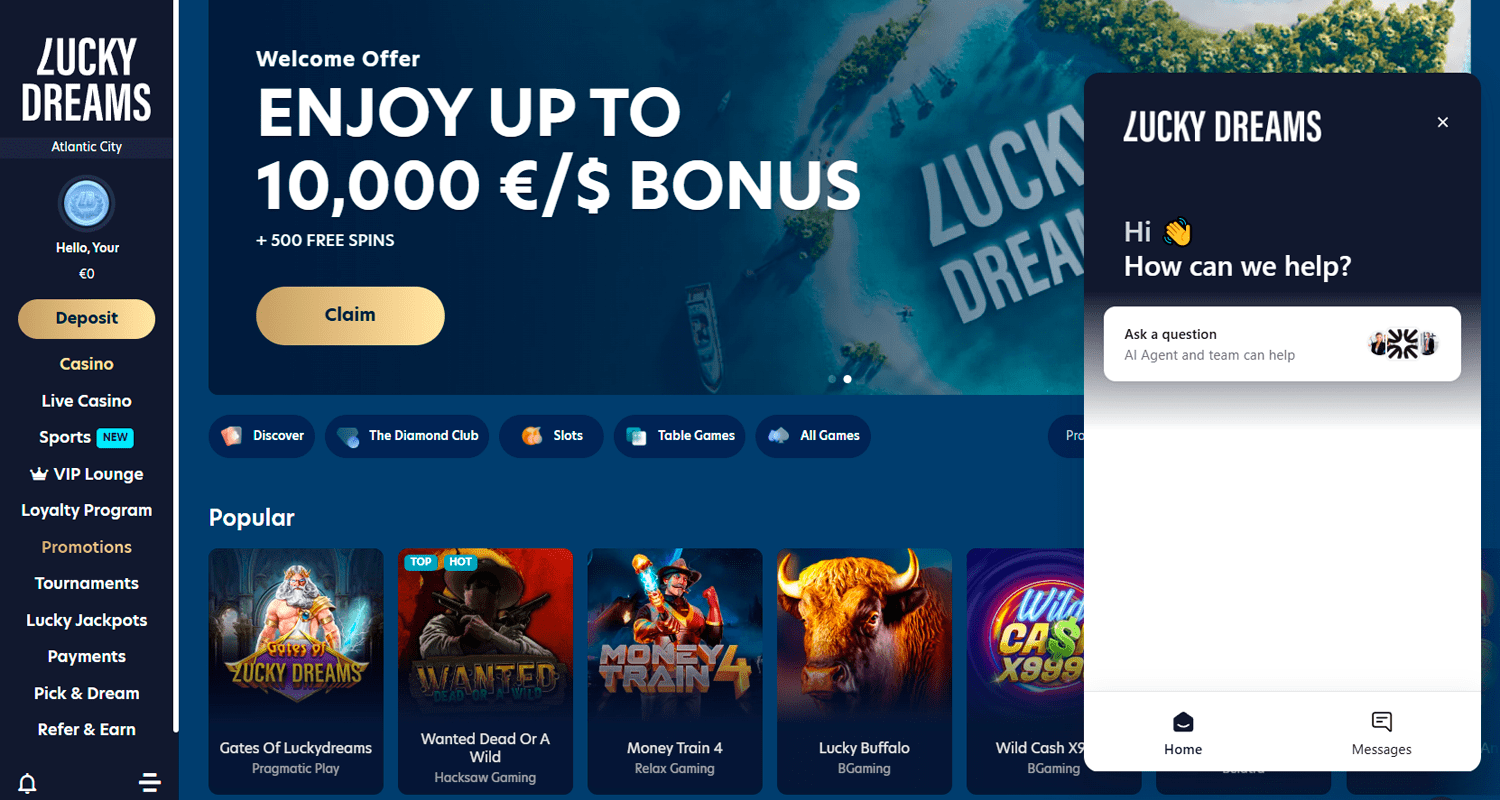Click the gold Deposit button

(x=86, y=318)
